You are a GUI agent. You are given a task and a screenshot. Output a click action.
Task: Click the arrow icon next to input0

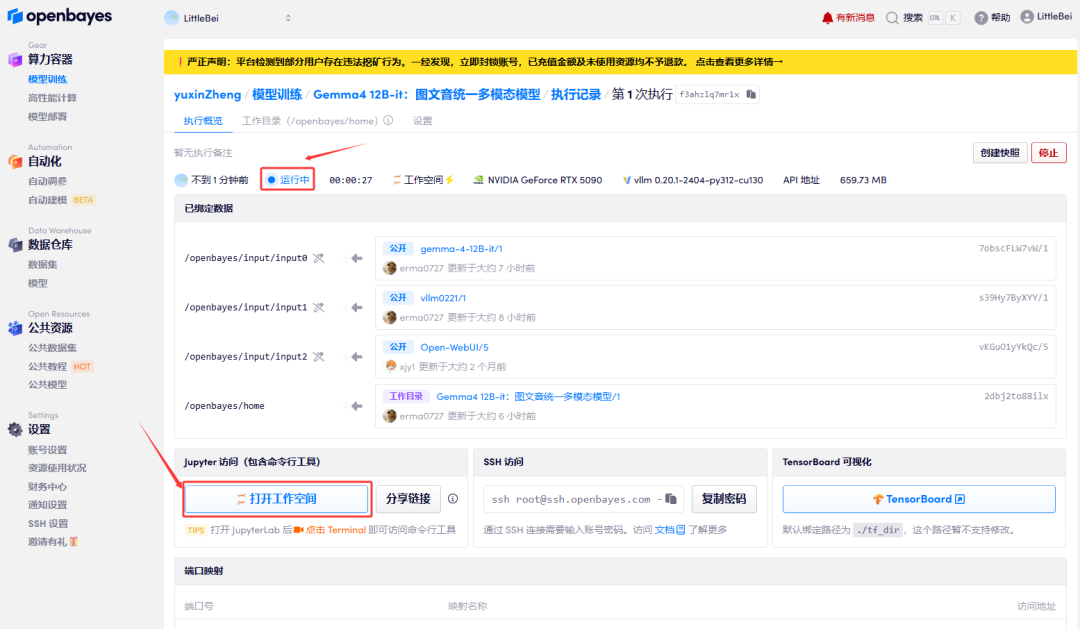pos(357,258)
